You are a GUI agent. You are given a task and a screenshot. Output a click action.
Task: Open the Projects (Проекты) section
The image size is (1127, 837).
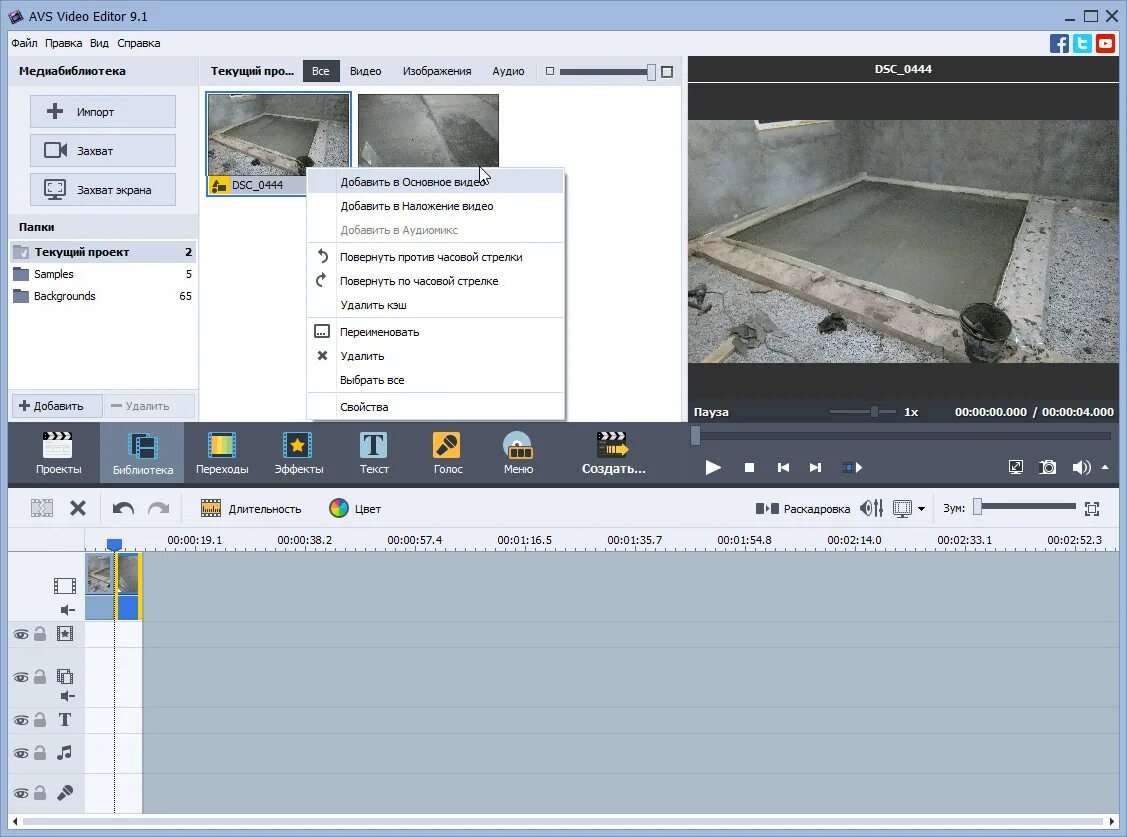click(x=58, y=453)
